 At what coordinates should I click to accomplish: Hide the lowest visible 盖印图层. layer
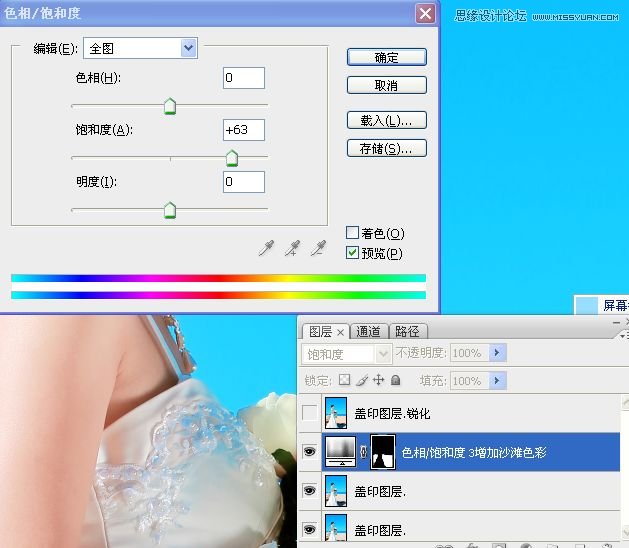pos(309,530)
